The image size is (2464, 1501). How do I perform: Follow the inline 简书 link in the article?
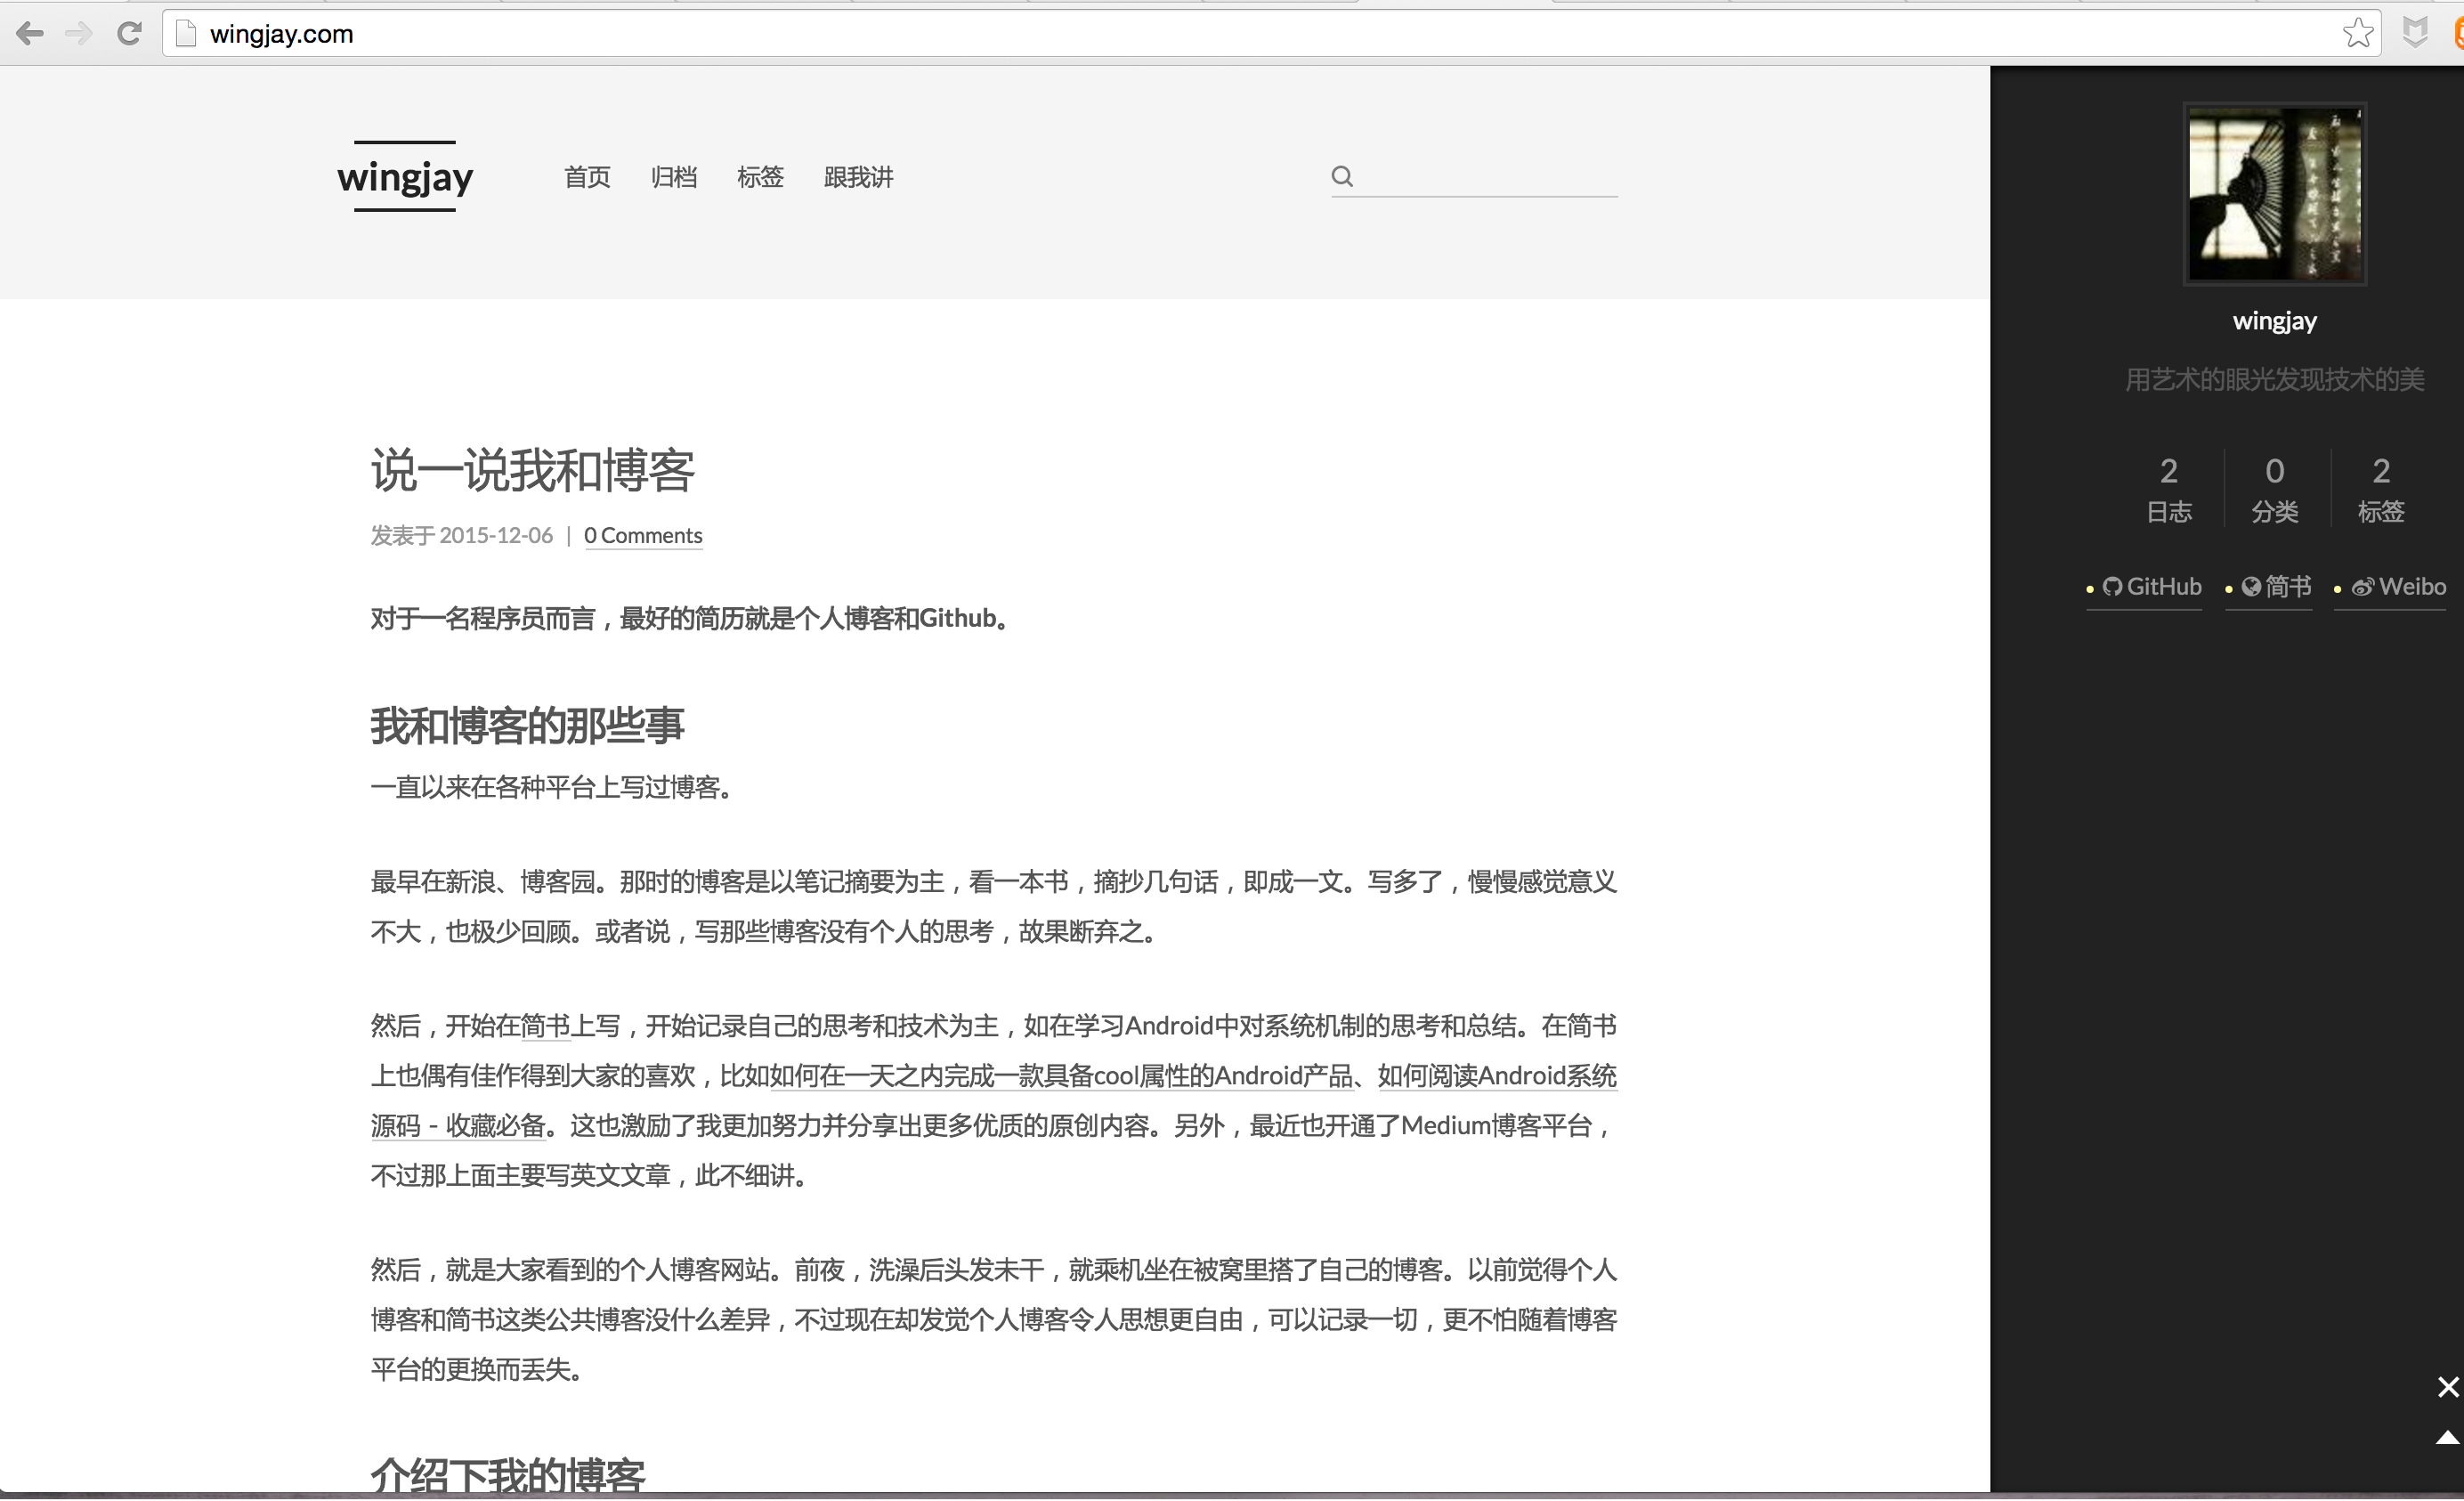point(545,1025)
